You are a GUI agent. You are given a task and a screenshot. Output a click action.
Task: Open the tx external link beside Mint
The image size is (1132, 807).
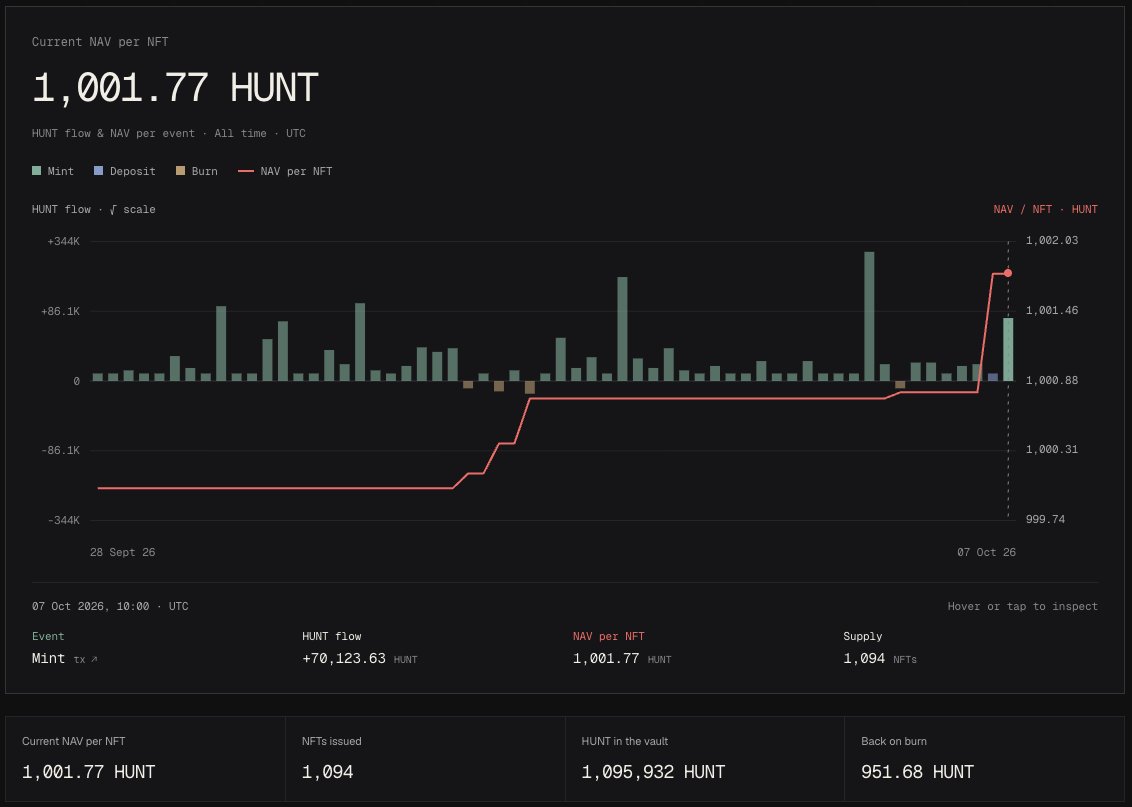[85, 659]
